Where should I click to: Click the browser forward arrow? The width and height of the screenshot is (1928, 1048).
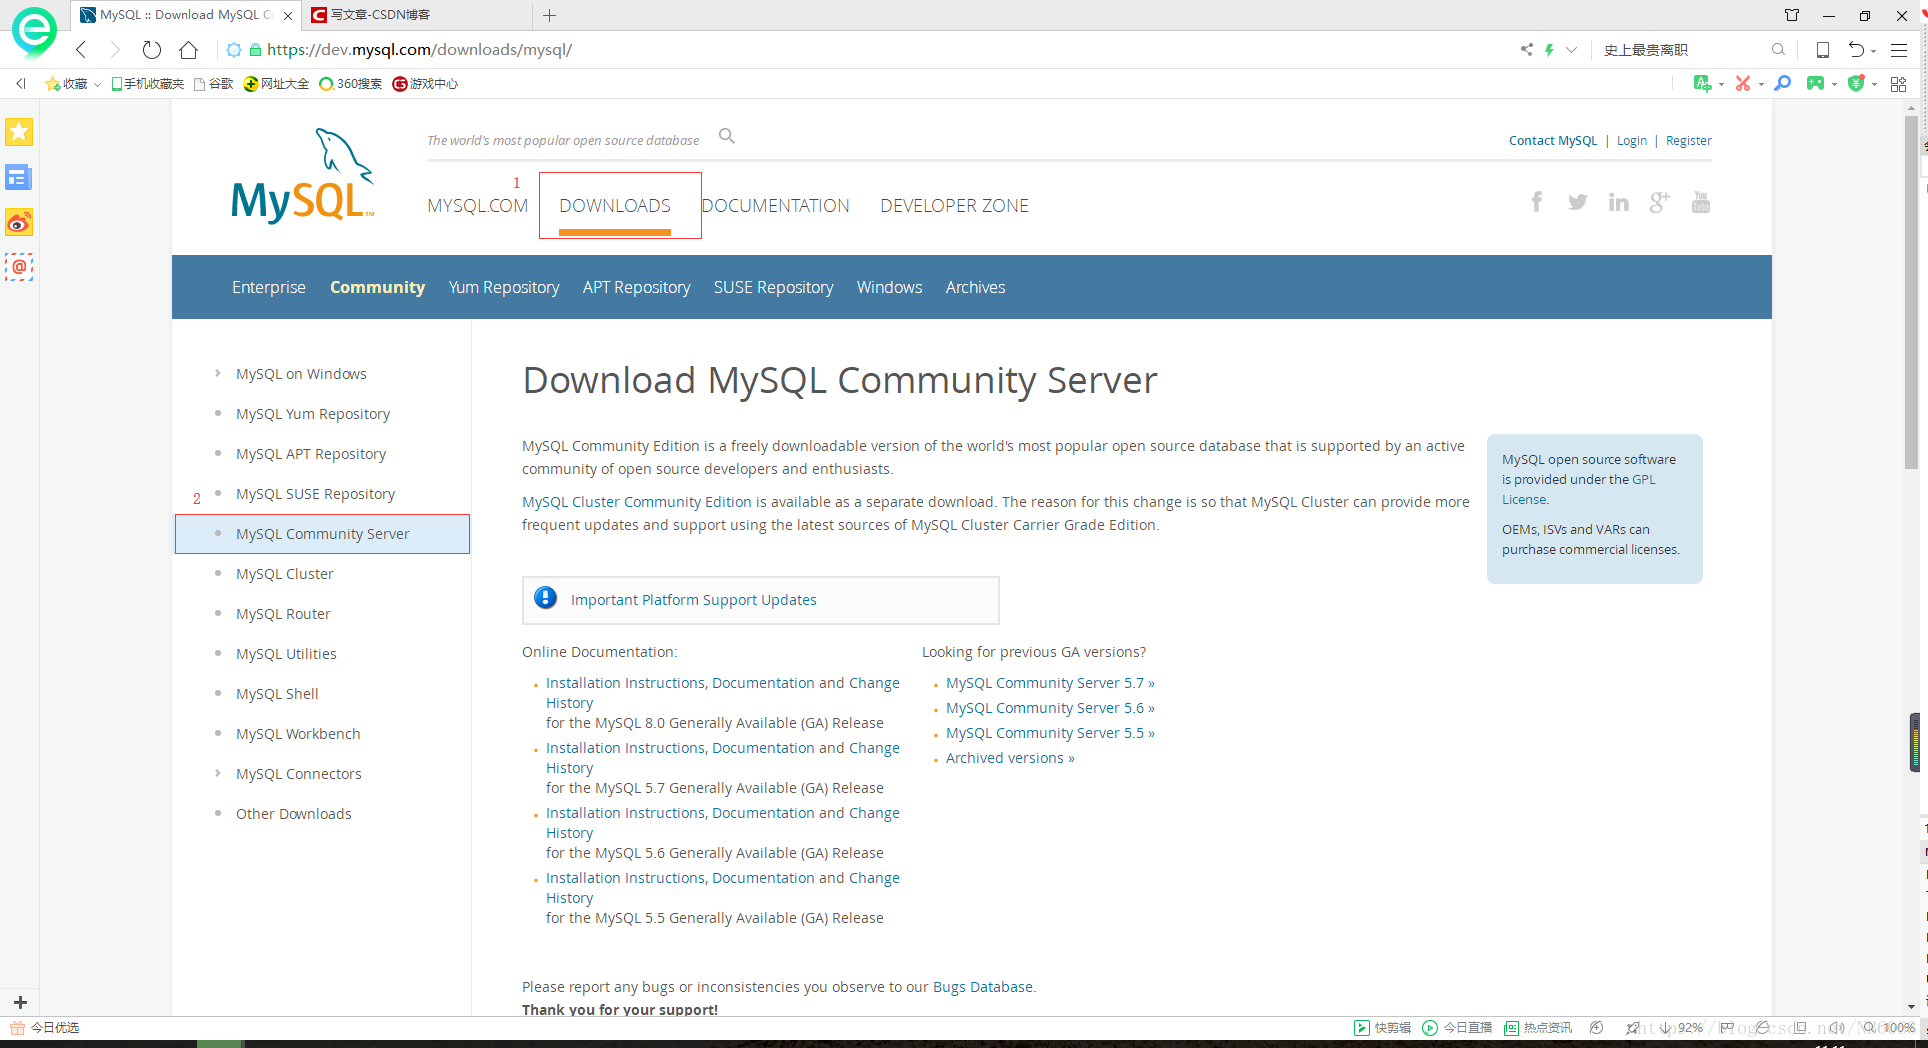click(114, 49)
